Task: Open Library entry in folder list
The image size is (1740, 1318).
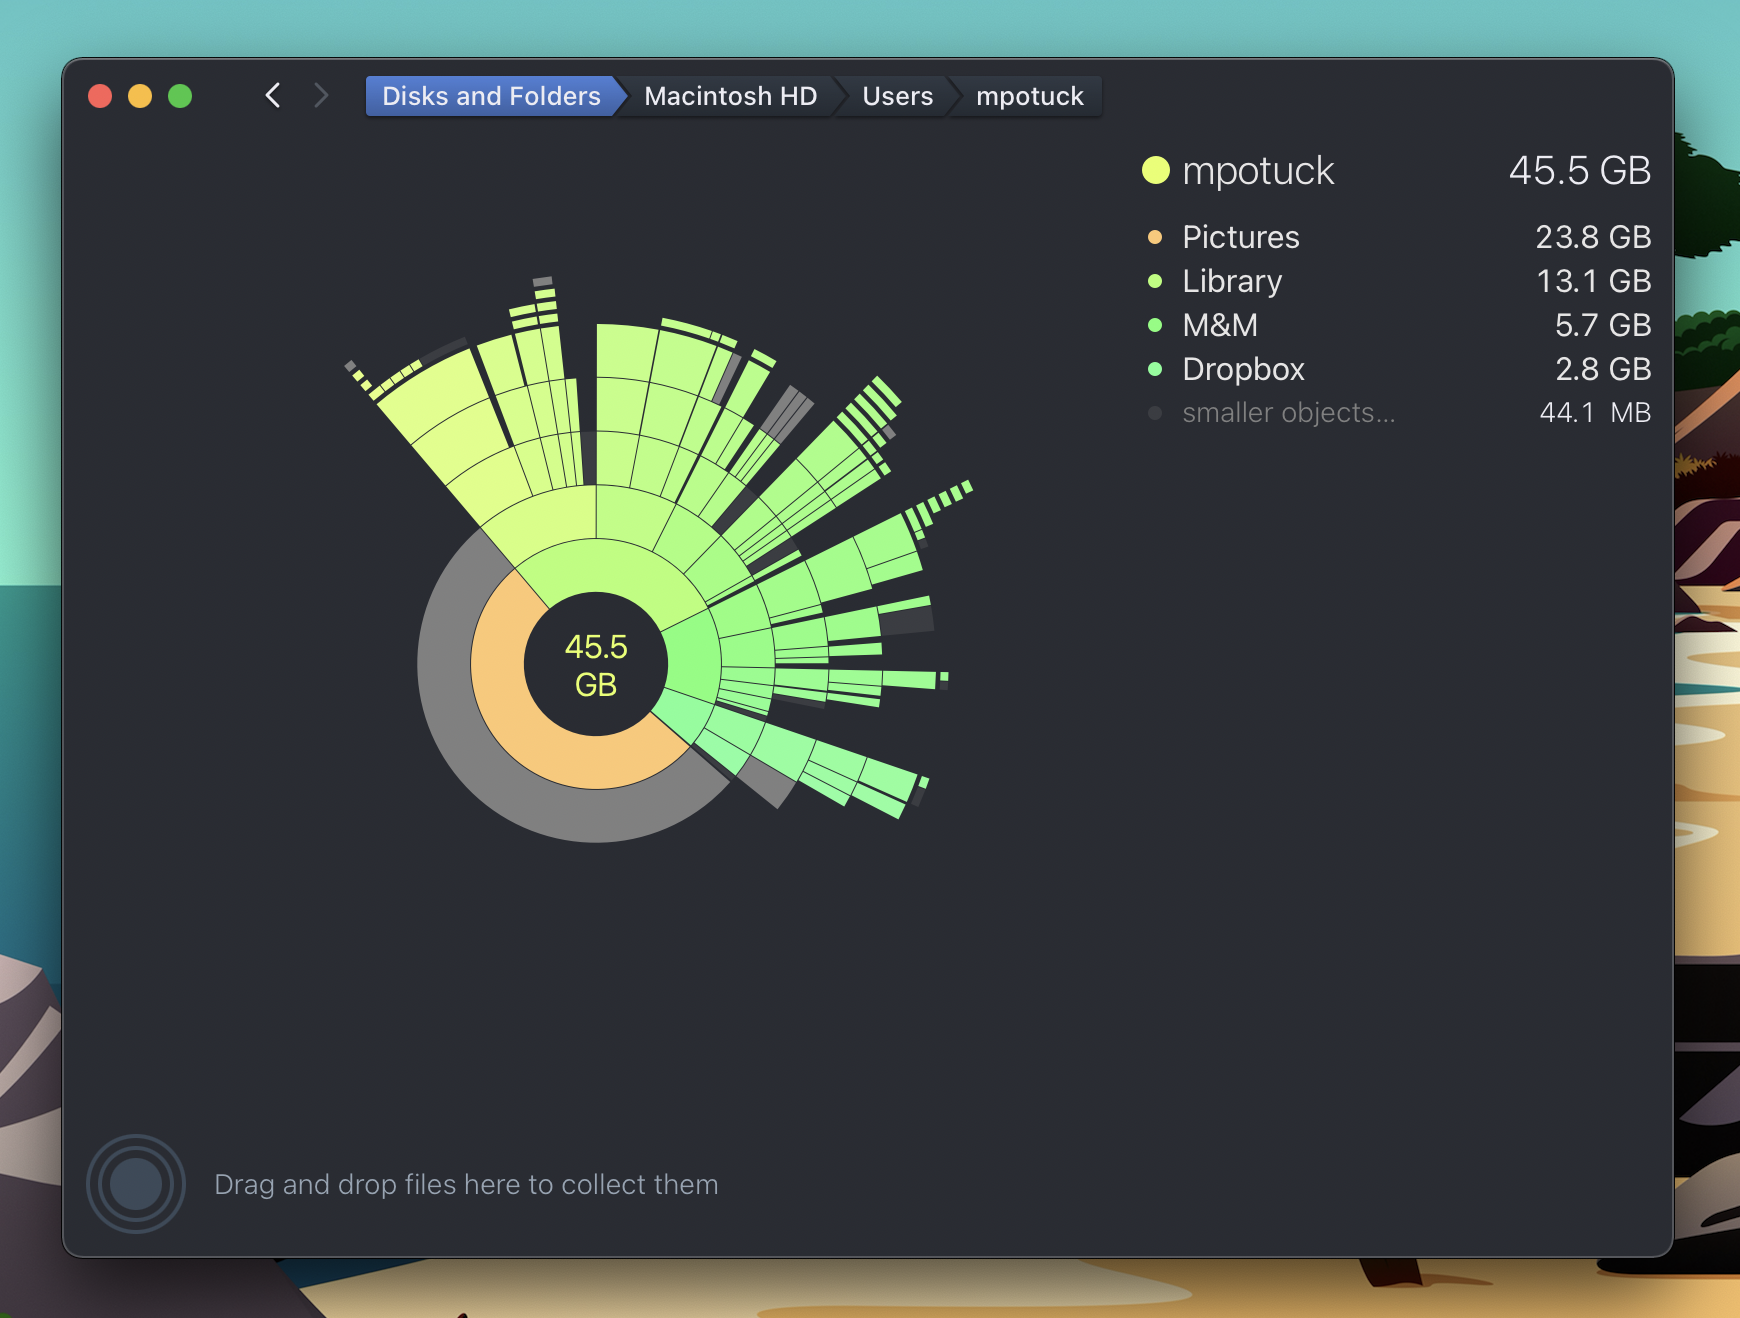Action: pyautogui.click(x=1231, y=281)
